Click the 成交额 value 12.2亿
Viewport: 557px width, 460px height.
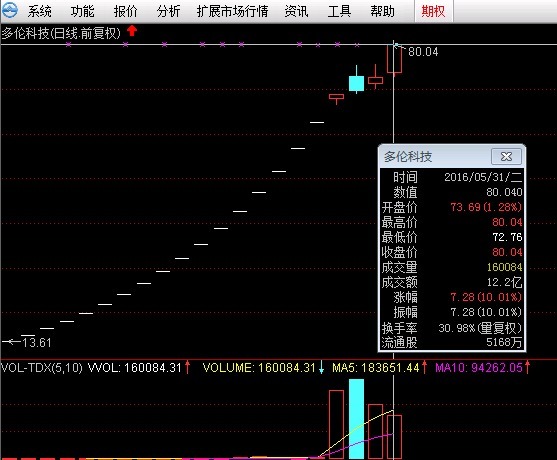coord(504,282)
